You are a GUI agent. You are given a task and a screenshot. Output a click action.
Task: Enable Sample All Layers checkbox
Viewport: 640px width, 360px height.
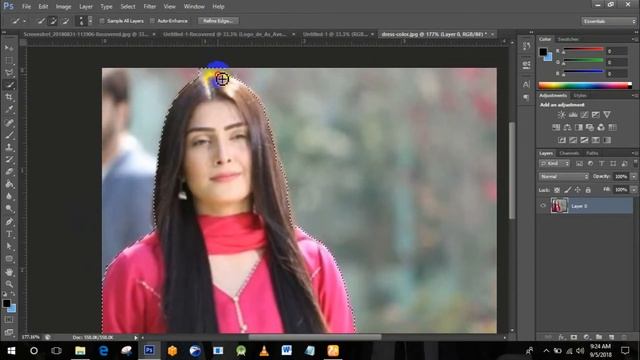pos(102,21)
